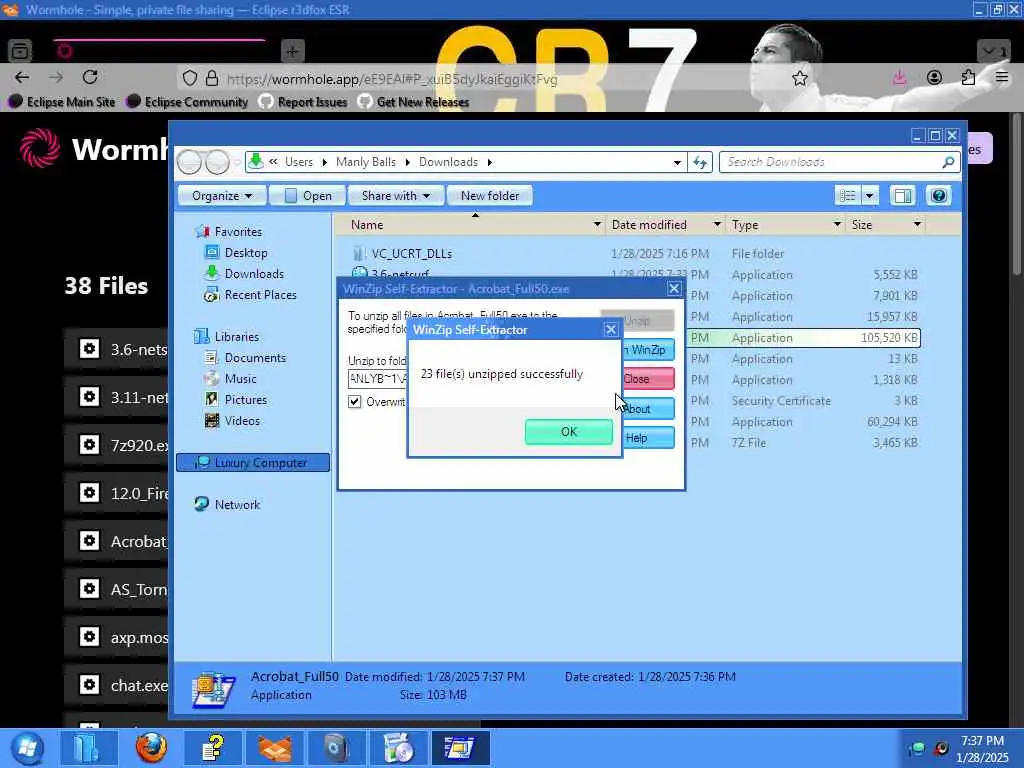Click the Favorites star icon
The width and height of the screenshot is (1024, 768).
[x=201, y=231]
